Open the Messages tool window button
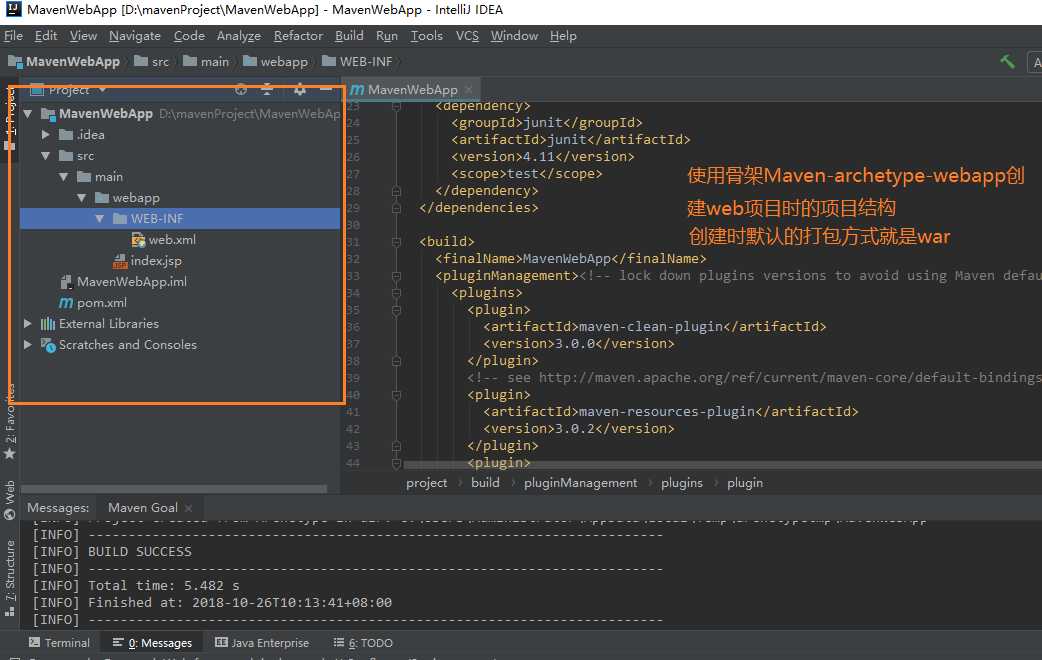This screenshot has width=1042, height=660. (152, 643)
